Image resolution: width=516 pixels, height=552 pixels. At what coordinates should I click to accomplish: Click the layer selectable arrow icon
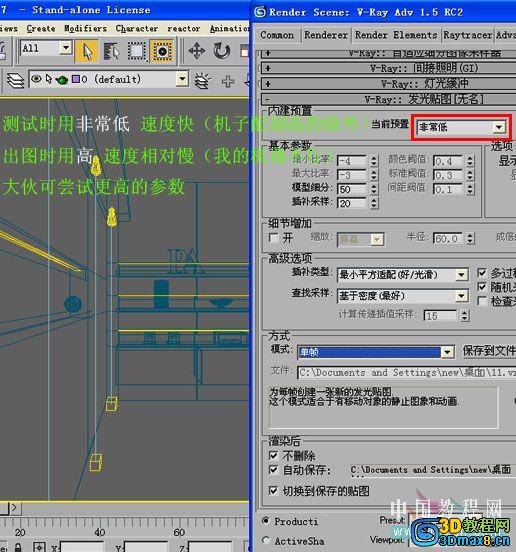click(49, 79)
